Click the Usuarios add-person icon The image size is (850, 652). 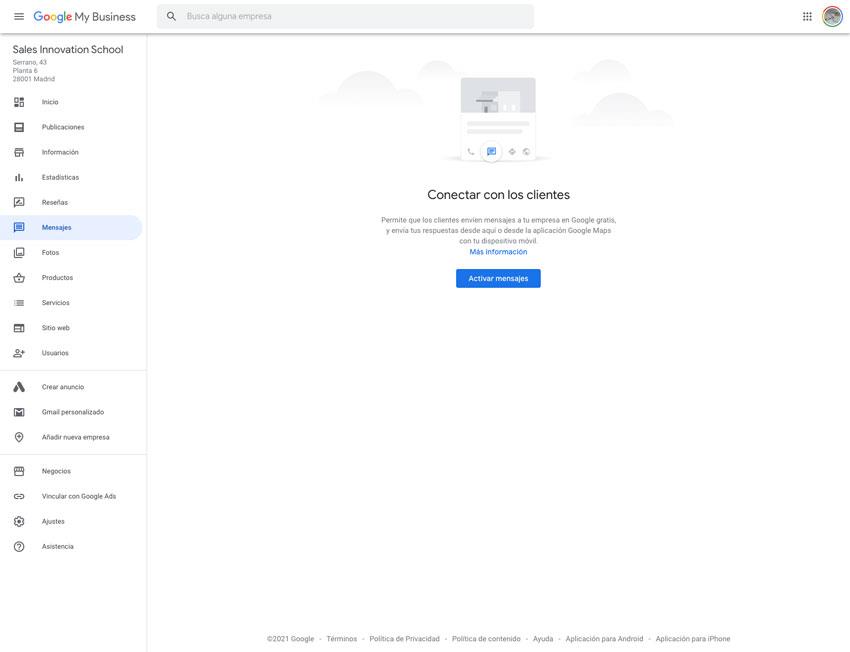19,353
